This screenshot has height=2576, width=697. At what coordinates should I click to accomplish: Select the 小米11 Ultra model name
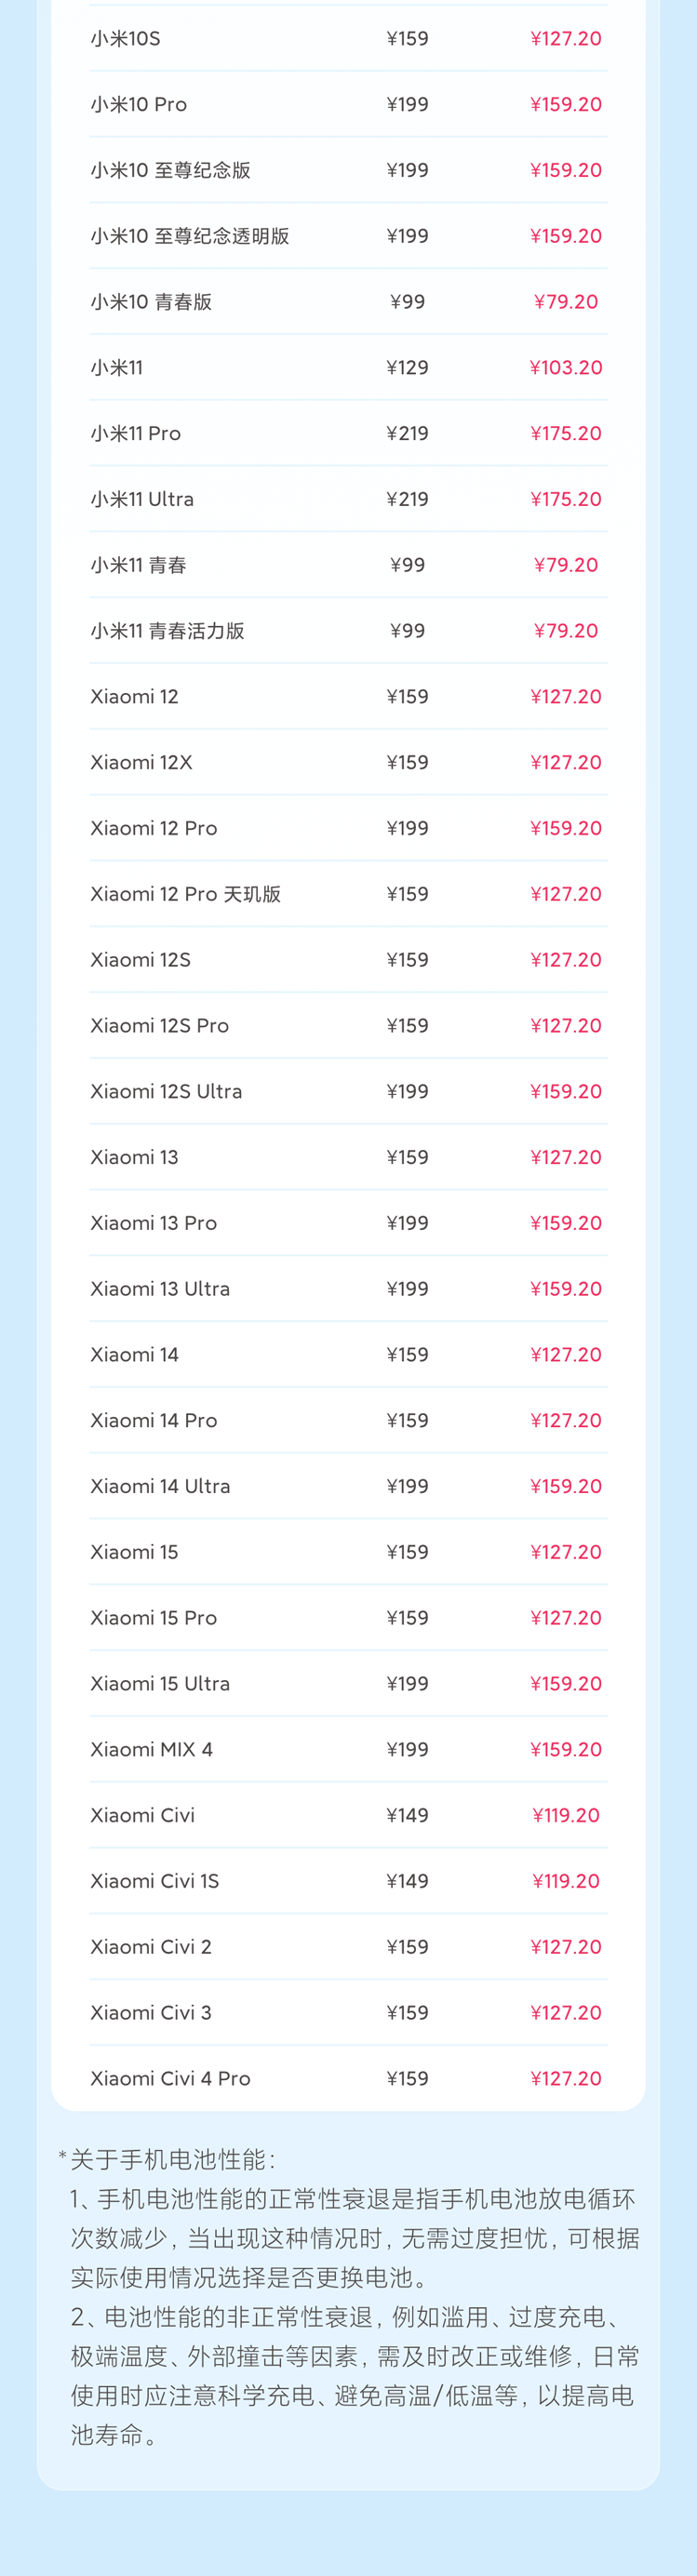pos(142,499)
